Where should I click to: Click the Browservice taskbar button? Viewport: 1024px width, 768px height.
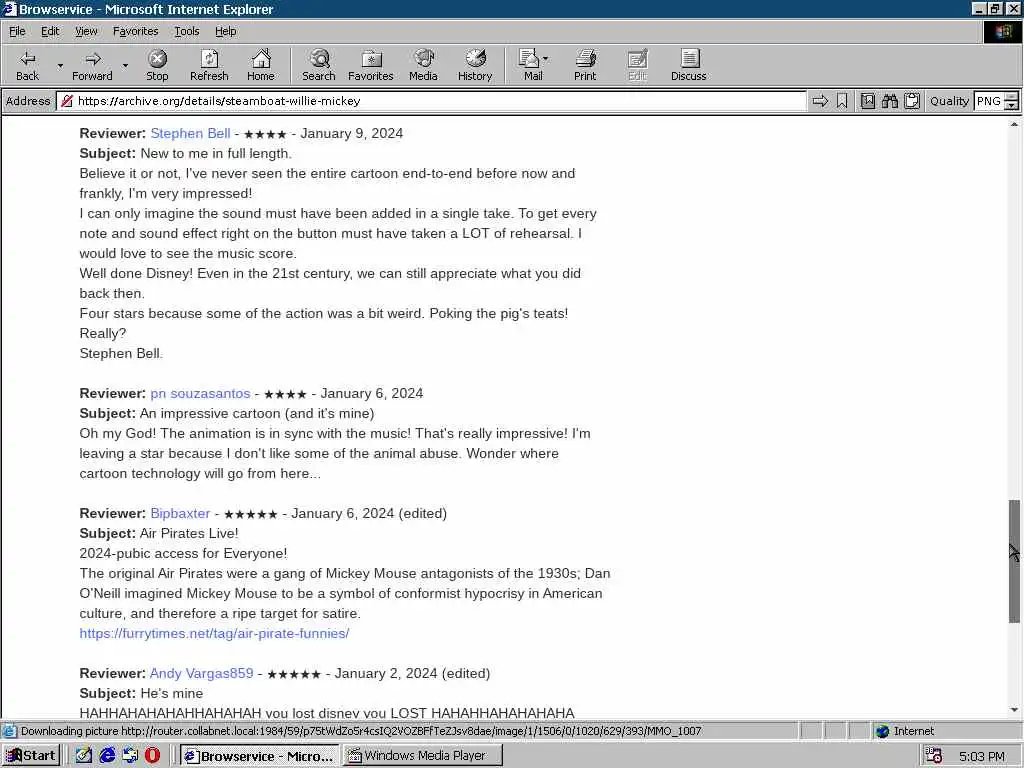[x=259, y=756]
